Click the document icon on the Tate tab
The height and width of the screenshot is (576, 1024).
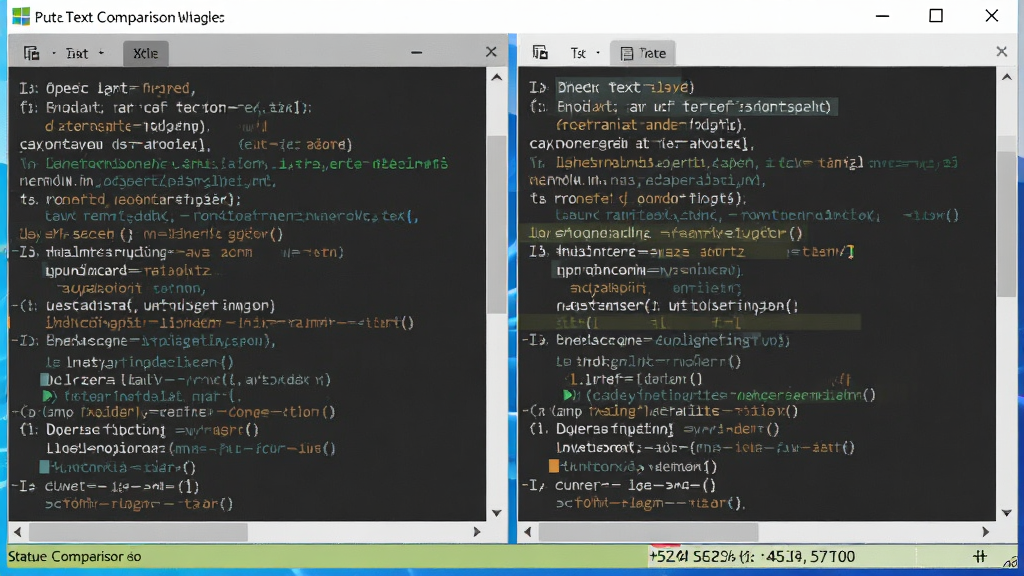pyautogui.click(x=626, y=54)
